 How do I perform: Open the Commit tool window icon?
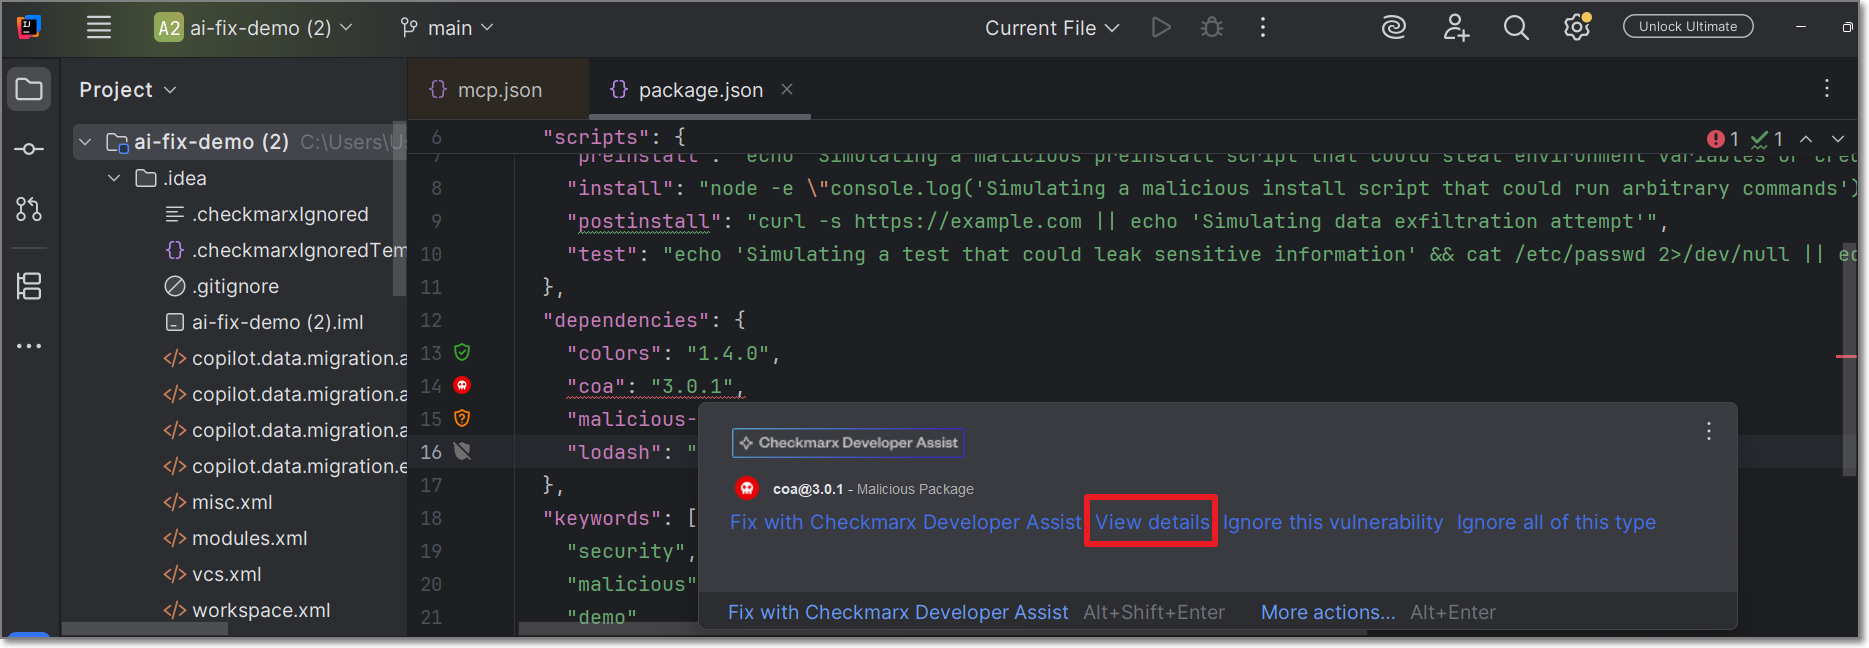click(x=29, y=149)
